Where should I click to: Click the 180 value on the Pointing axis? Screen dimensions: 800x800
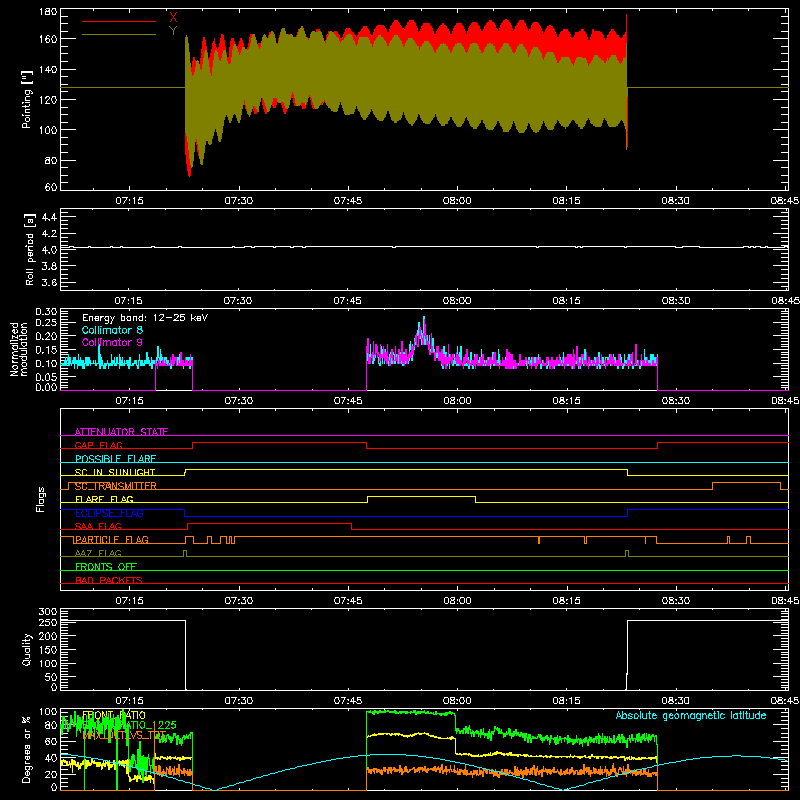[x=48, y=12]
